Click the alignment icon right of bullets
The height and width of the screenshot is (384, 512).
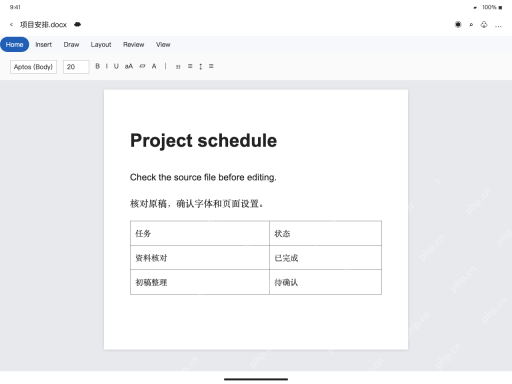coord(190,66)
